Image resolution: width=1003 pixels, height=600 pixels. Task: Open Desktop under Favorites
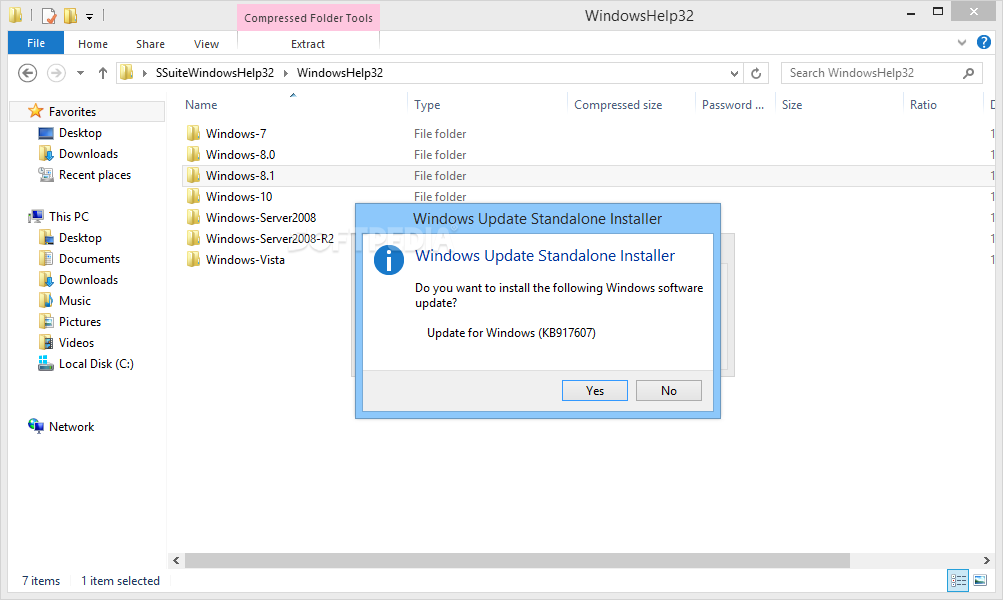80,132
